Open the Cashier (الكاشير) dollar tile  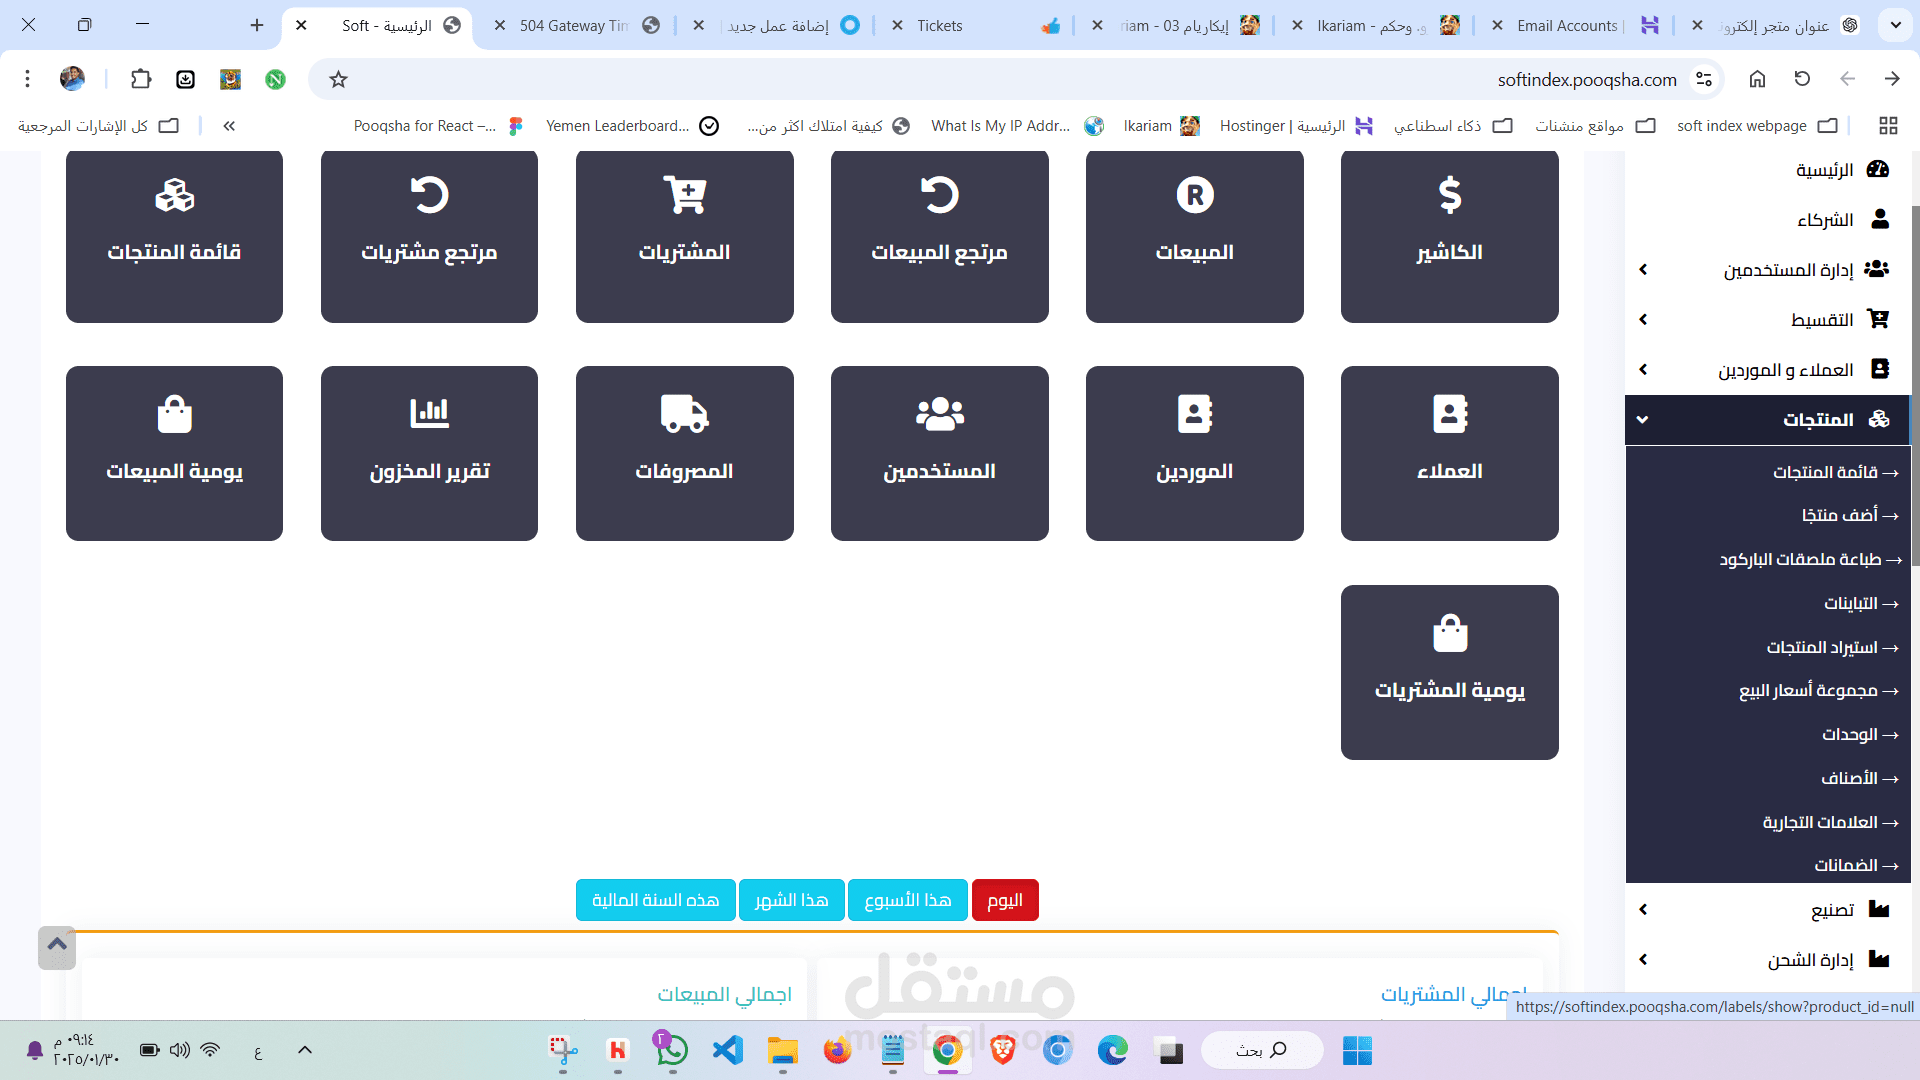1449,236
